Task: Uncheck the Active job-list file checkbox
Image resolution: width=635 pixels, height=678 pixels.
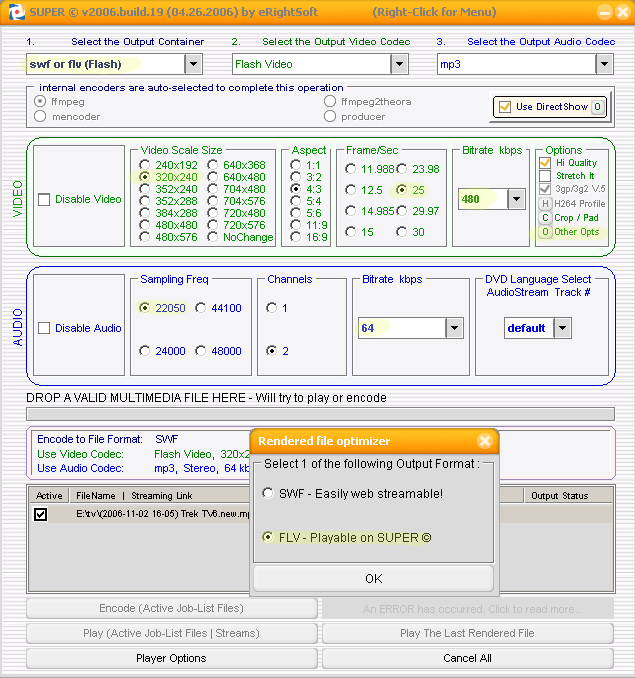Action: click(41, 514)
